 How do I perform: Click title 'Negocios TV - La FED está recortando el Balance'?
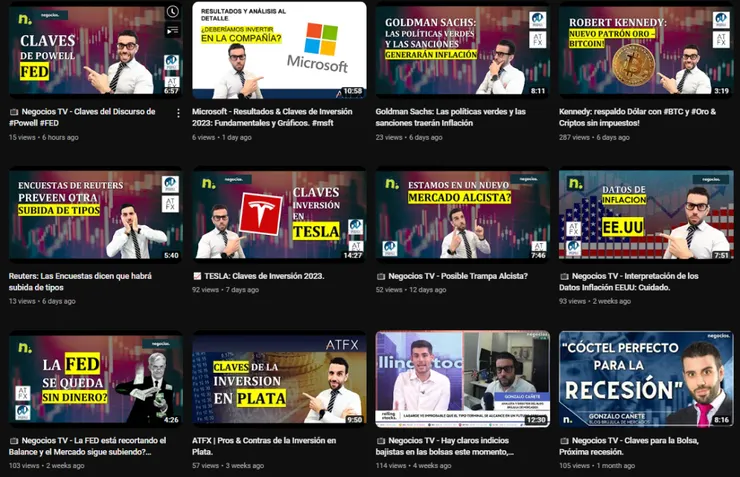pyautogui.click(x=87, y=446)
